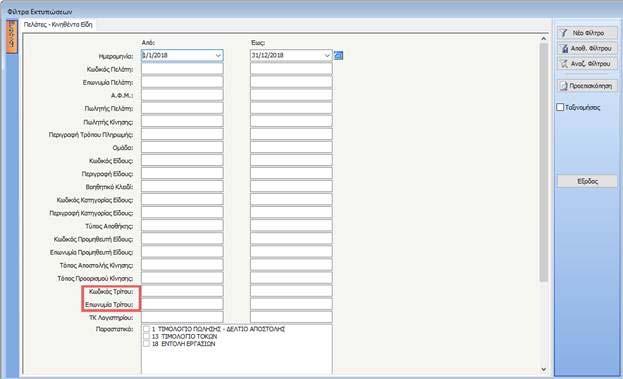Click the Έως field for Επωνυμία Πελάτη
The image size is (623, 379).
(x=291, y=82)
